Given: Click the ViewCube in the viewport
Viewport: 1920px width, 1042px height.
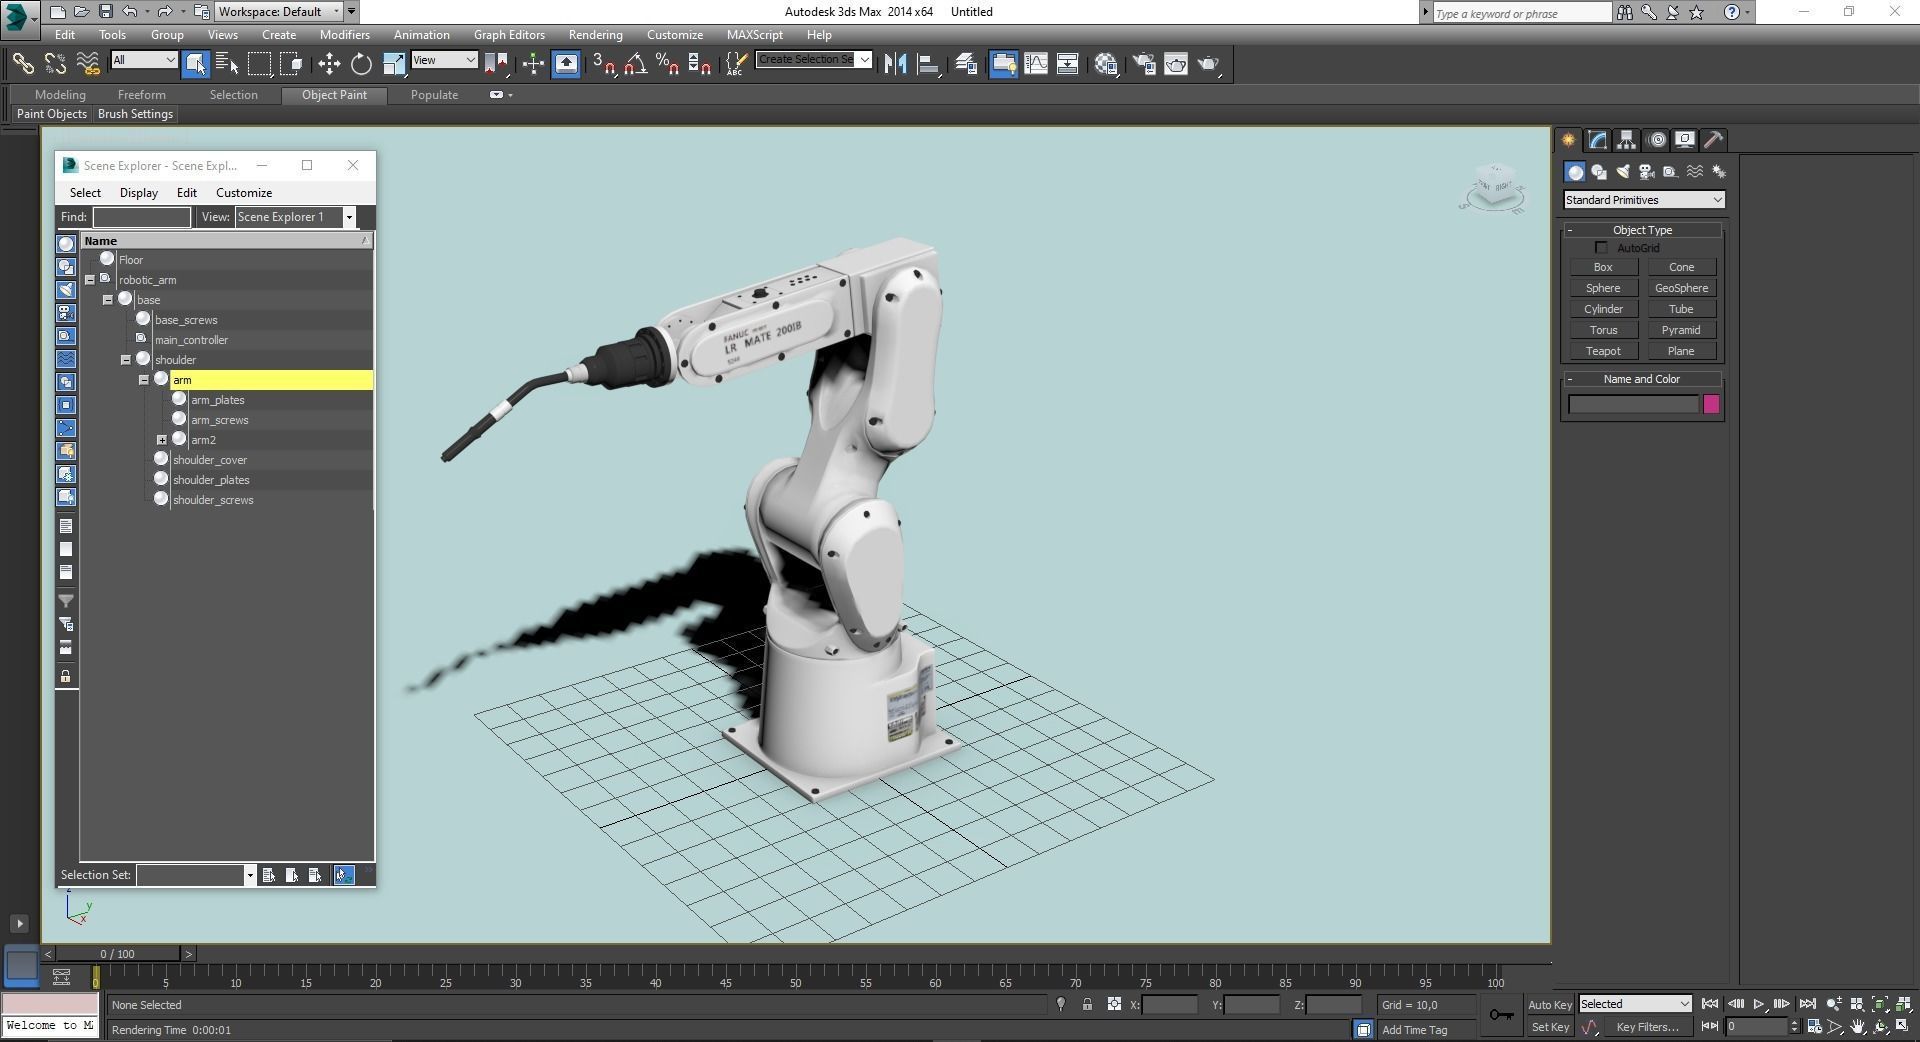Looking at the screenshot, I should pyautogui.click(x=1494, y=188).
